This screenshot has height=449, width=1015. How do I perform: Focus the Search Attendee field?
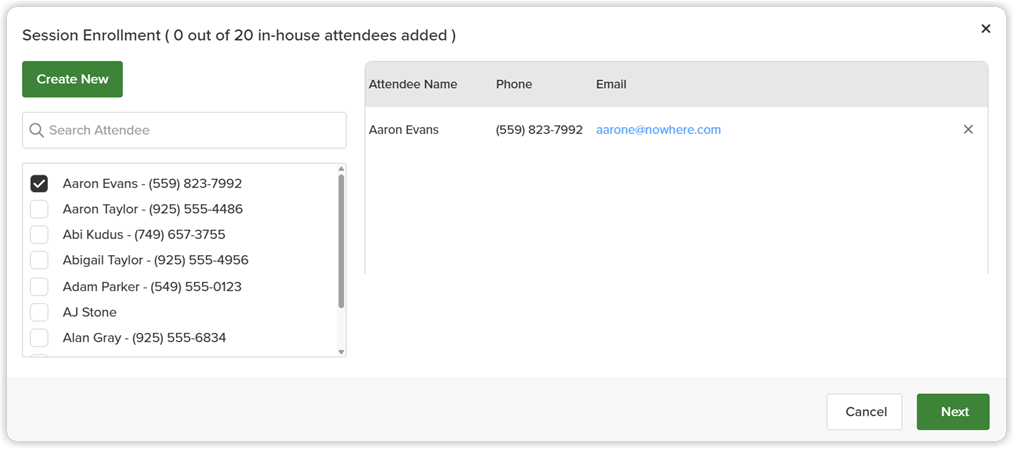click(x=184, y=130)
